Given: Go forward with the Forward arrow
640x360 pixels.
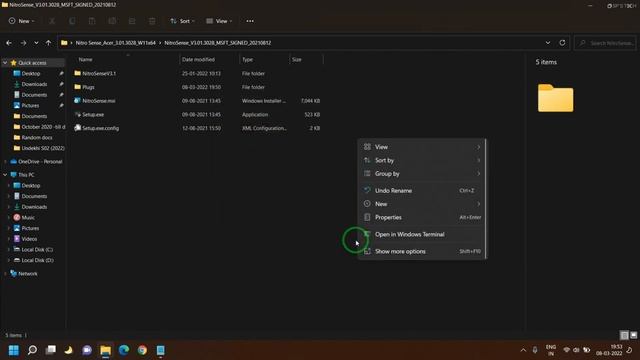Looking at the screenshot, I should [23, 43].
